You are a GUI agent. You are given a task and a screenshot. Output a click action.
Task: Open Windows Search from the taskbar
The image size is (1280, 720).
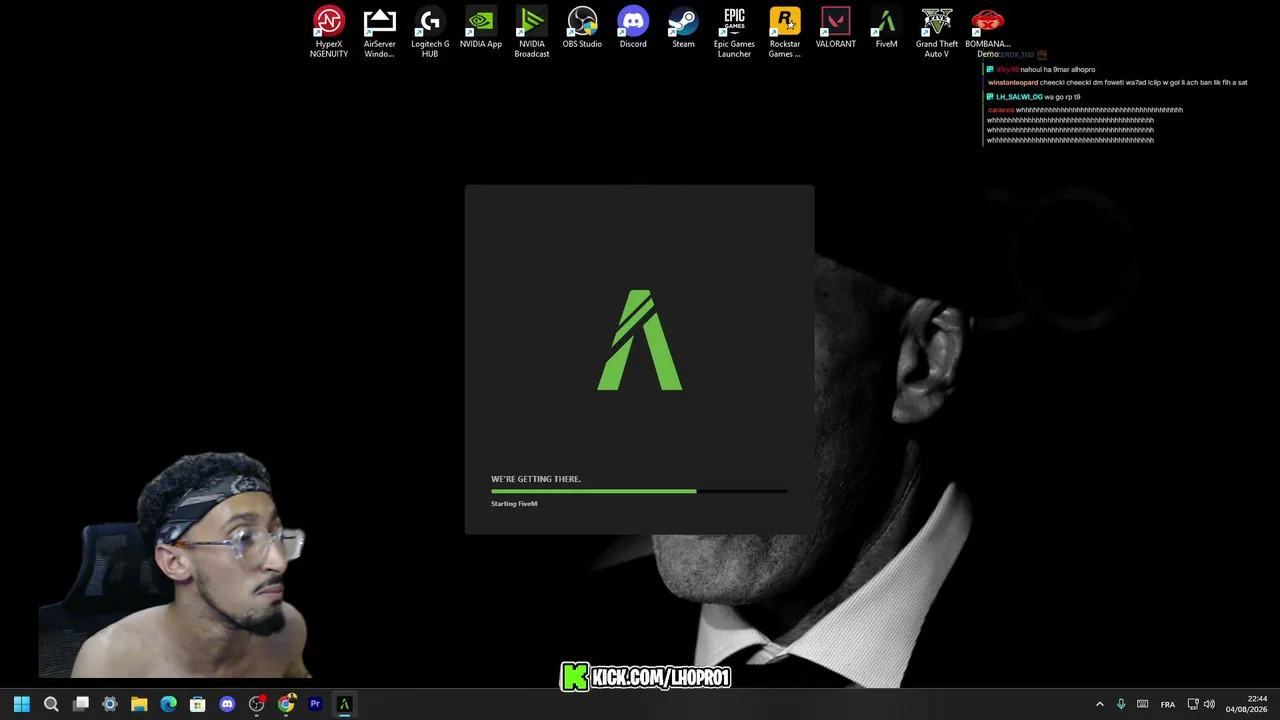[51, 704]
